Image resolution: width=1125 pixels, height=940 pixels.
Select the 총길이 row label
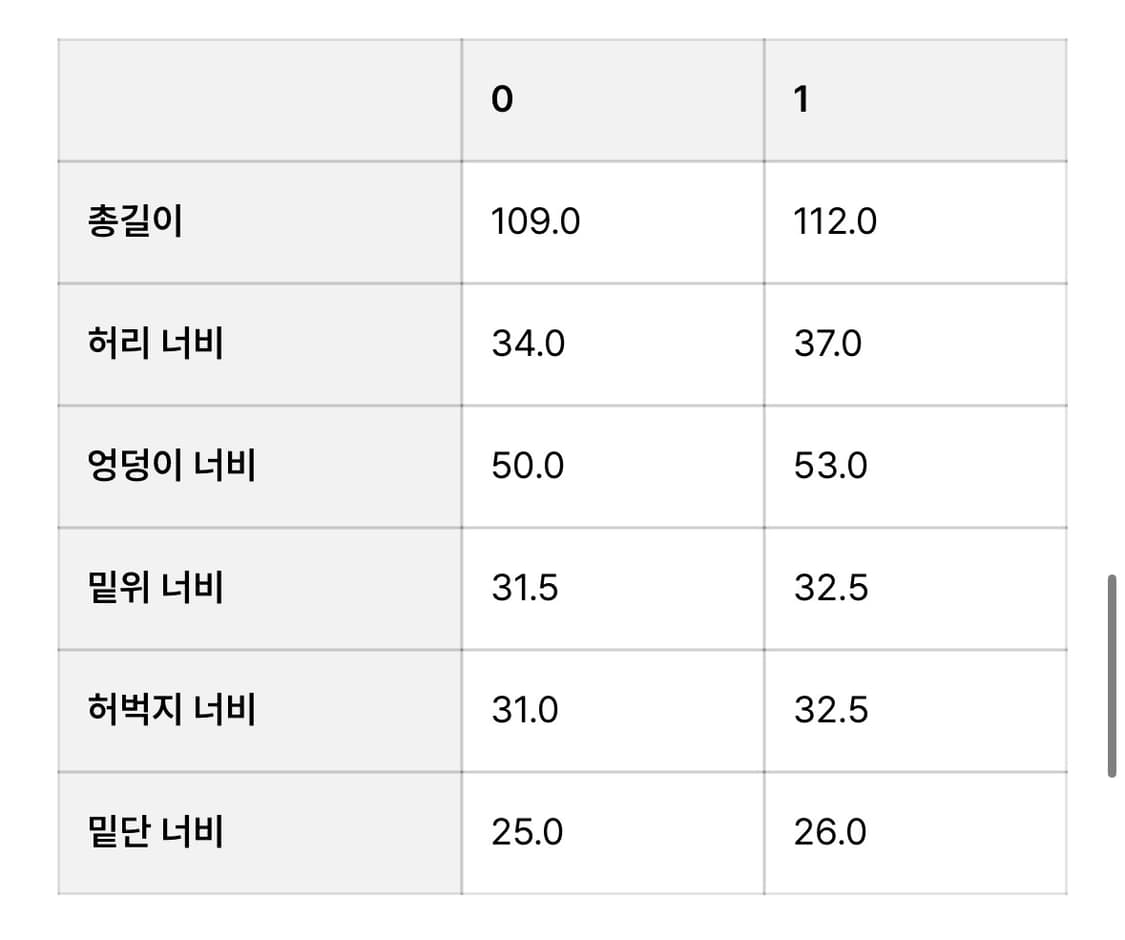136,222
